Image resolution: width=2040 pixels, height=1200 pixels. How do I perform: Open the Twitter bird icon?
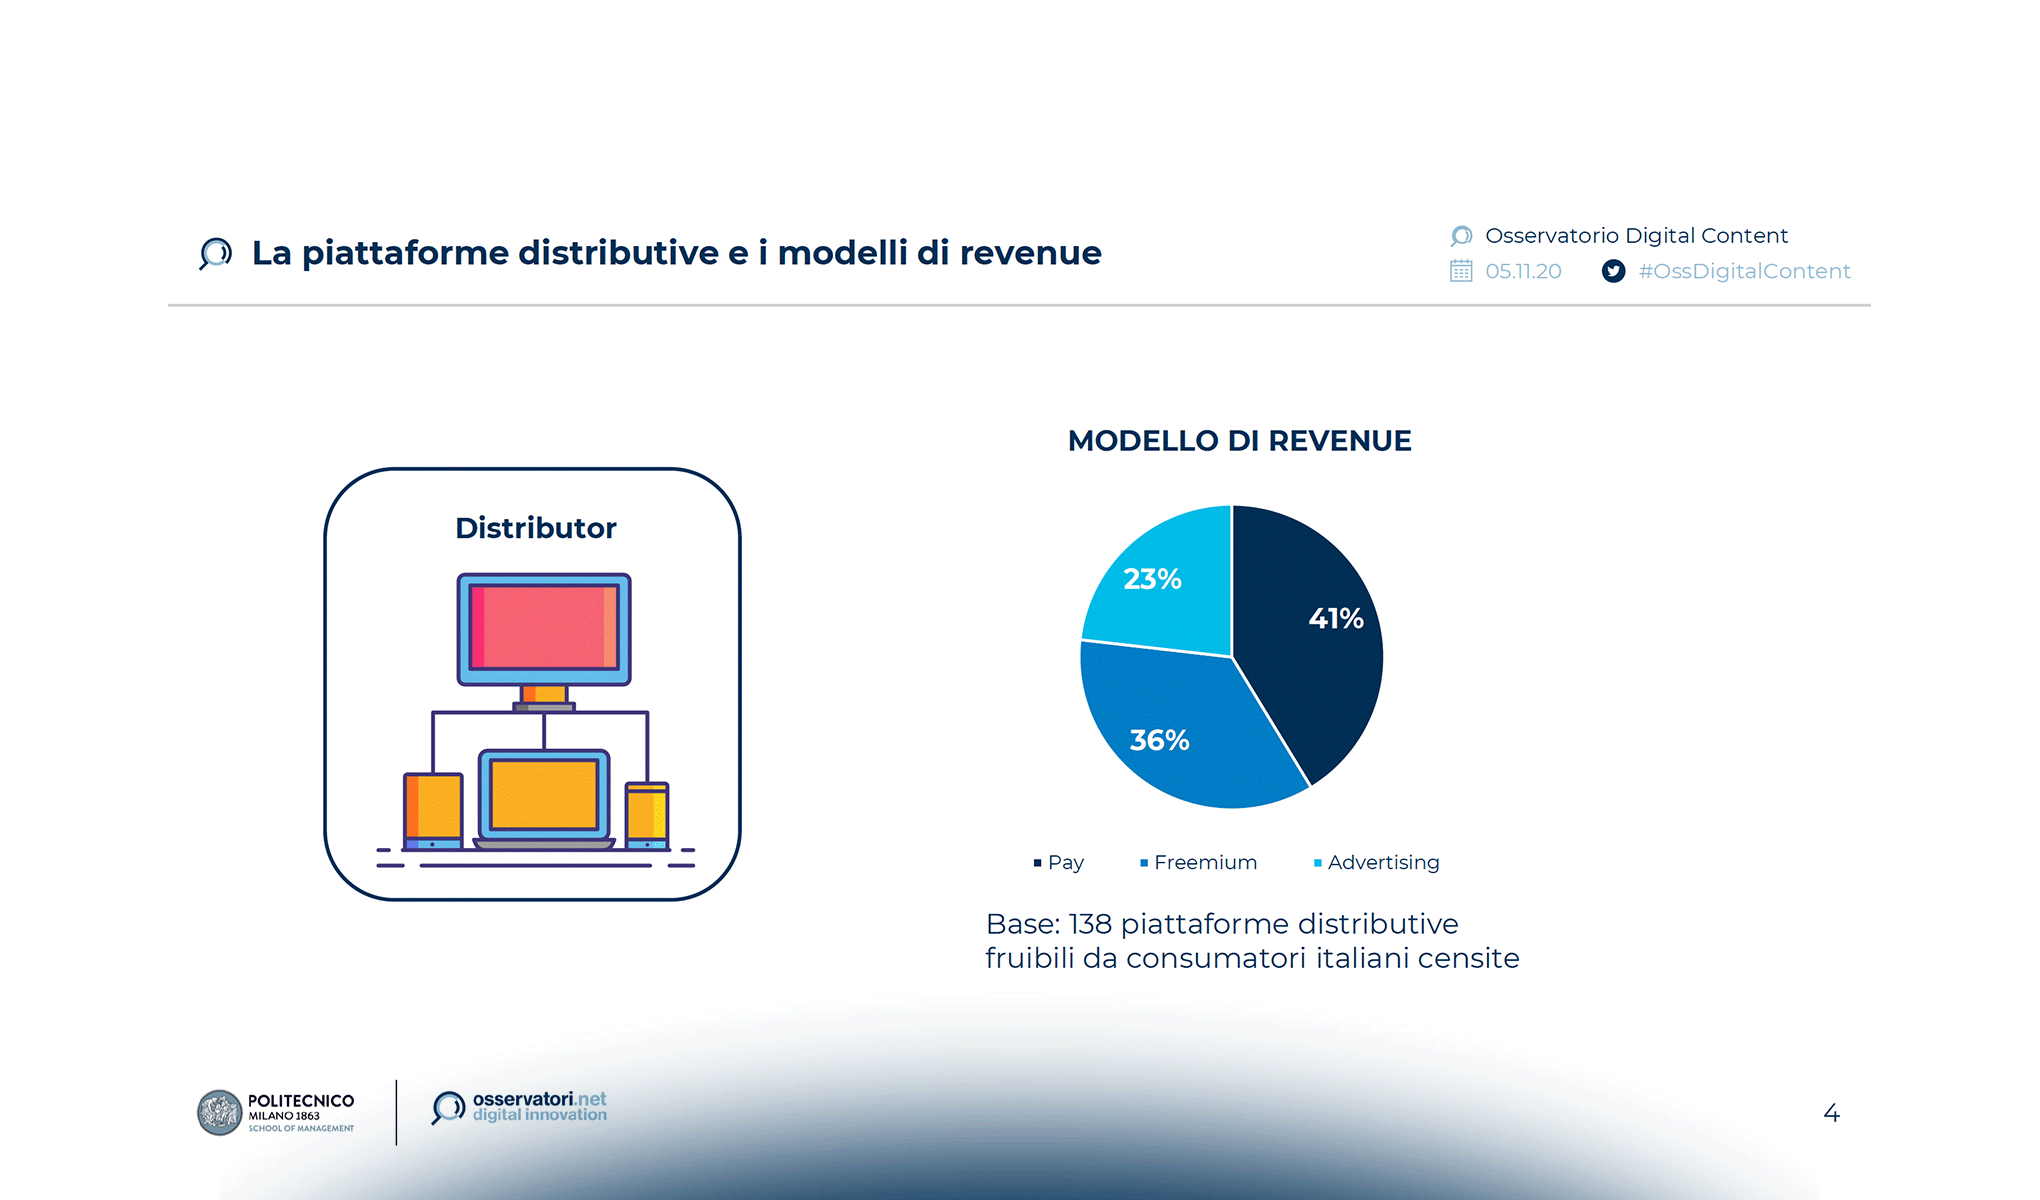point(1612,270)
